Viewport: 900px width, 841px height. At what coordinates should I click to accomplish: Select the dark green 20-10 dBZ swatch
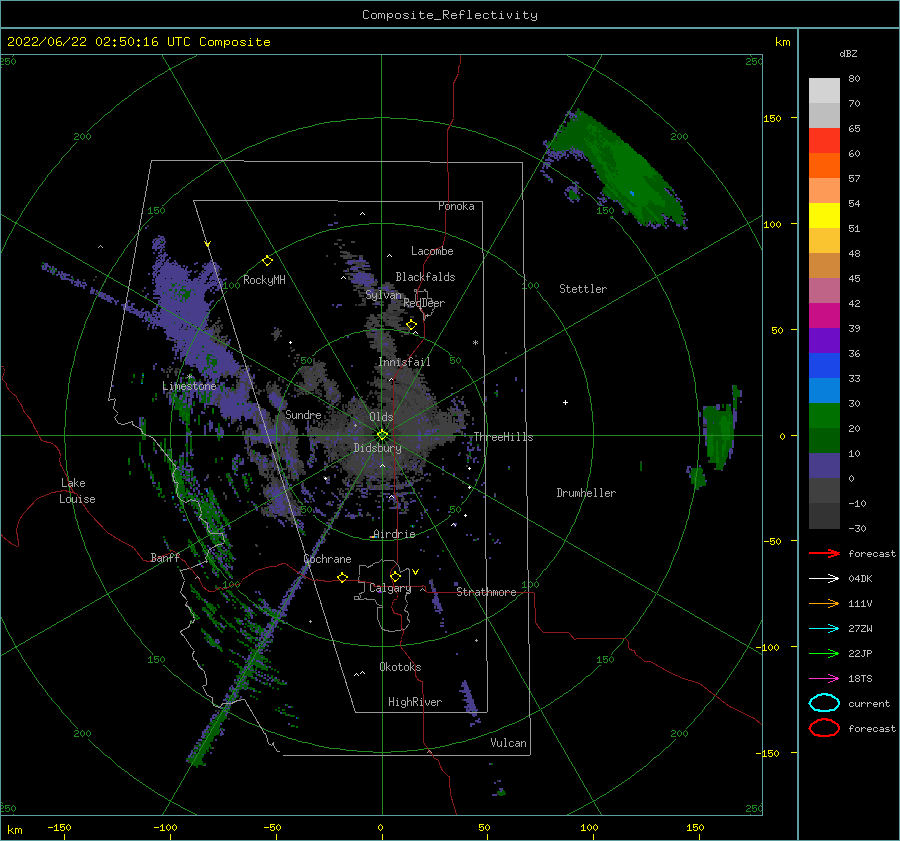click(824, 441)
